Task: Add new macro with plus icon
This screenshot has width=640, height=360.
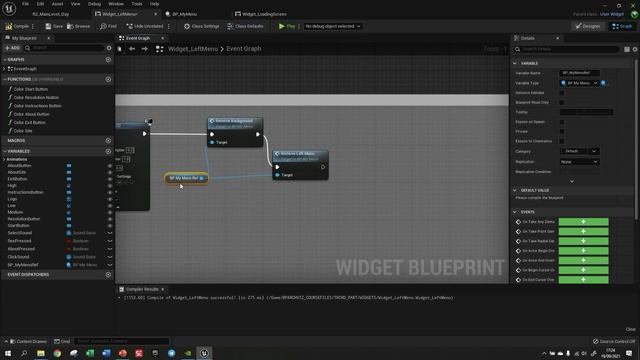Action: click(x=108, y=140)
